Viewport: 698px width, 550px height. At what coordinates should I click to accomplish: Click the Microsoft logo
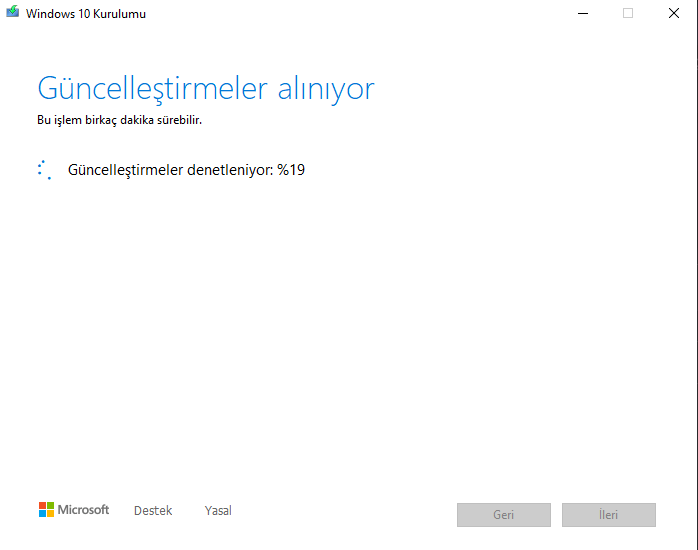74,510
